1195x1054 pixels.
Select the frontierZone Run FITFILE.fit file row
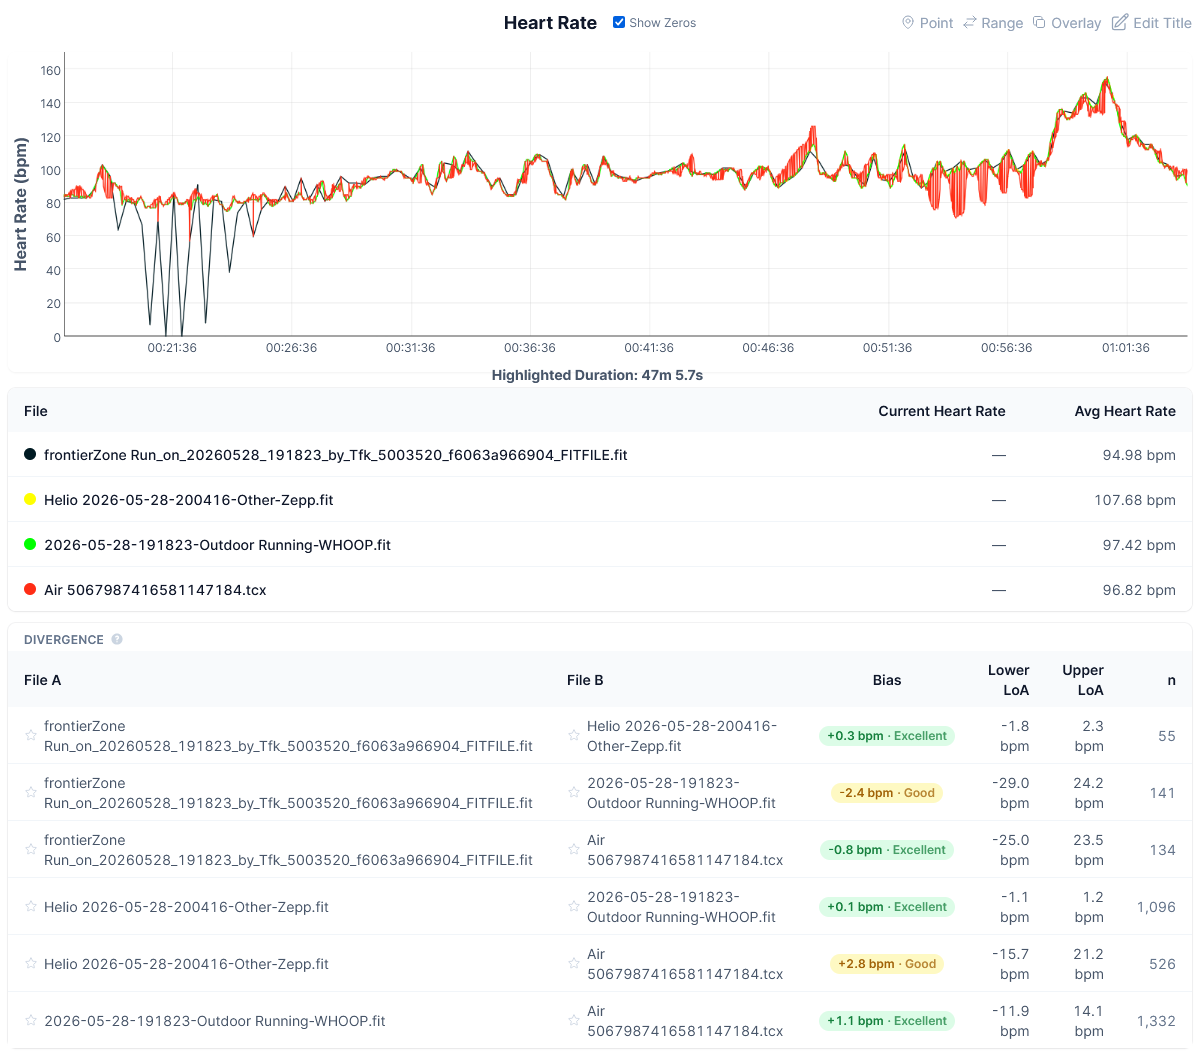[599, 455]
